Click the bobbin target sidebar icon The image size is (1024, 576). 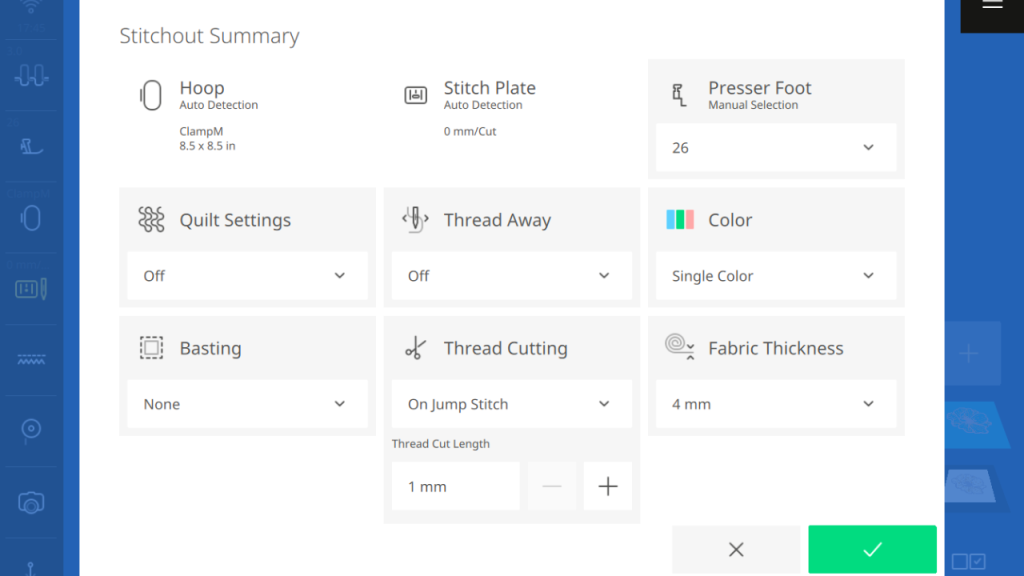pyautogui.click(x=31, y=430)
